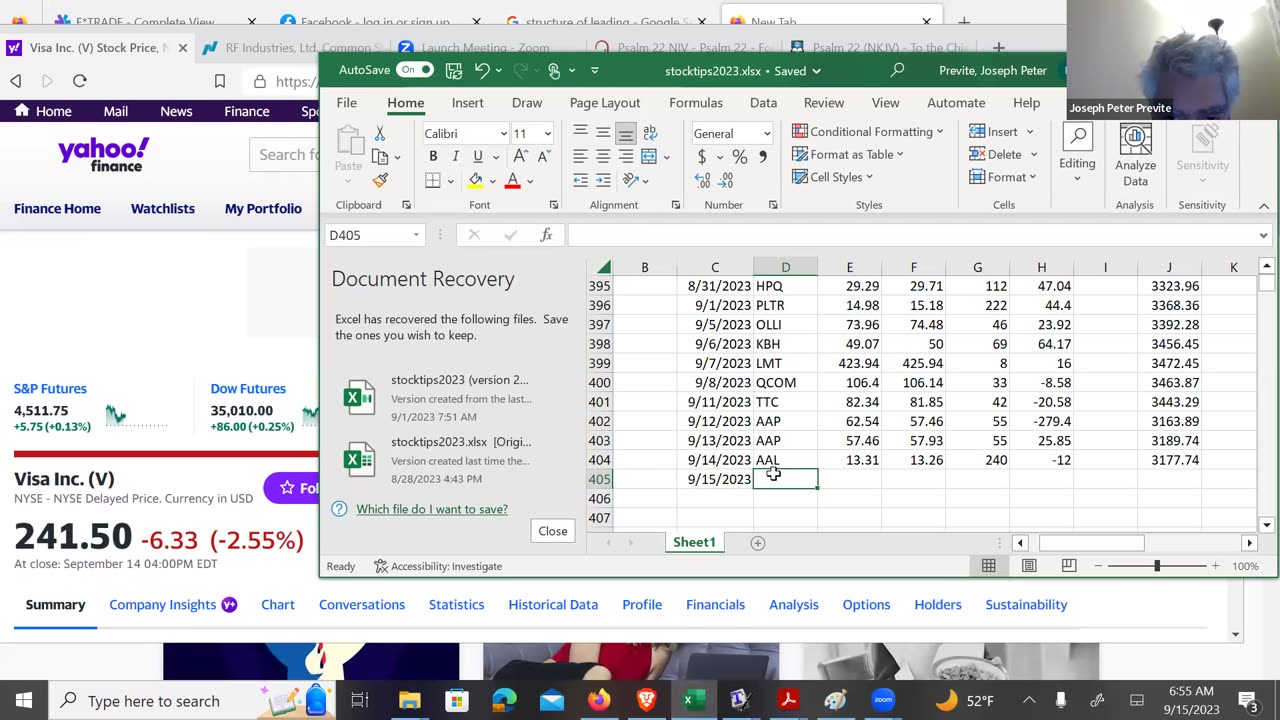1280x720 pixels.
Task: Click the Undo arrow in Excel title bar
Action: (x=482, y=70)
